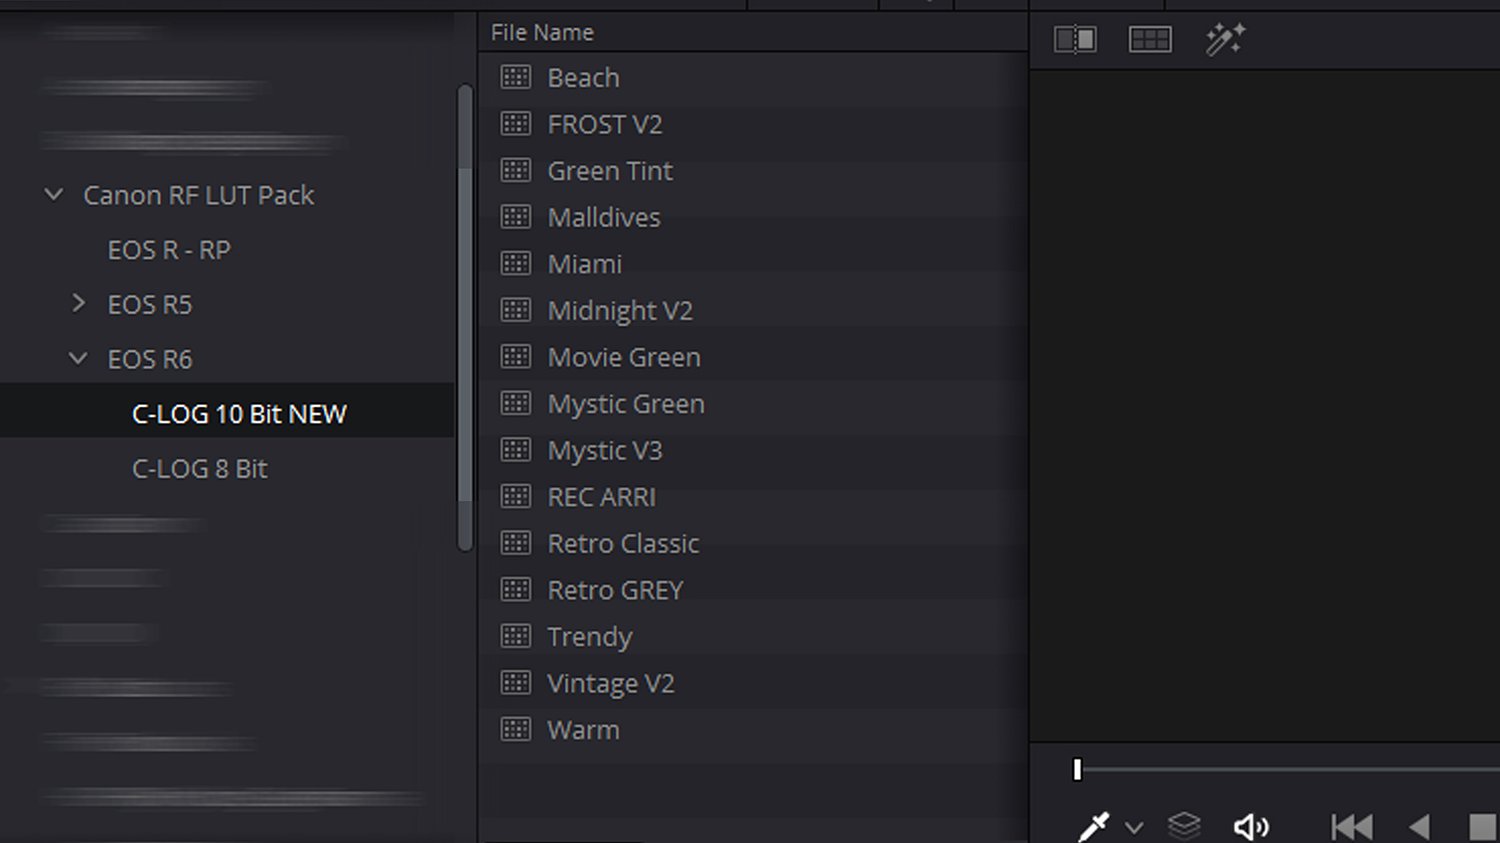Viewport: 1500px width, 843px height.
Task: Jump to first frame with skip-back button
Action: [1352, 827]
